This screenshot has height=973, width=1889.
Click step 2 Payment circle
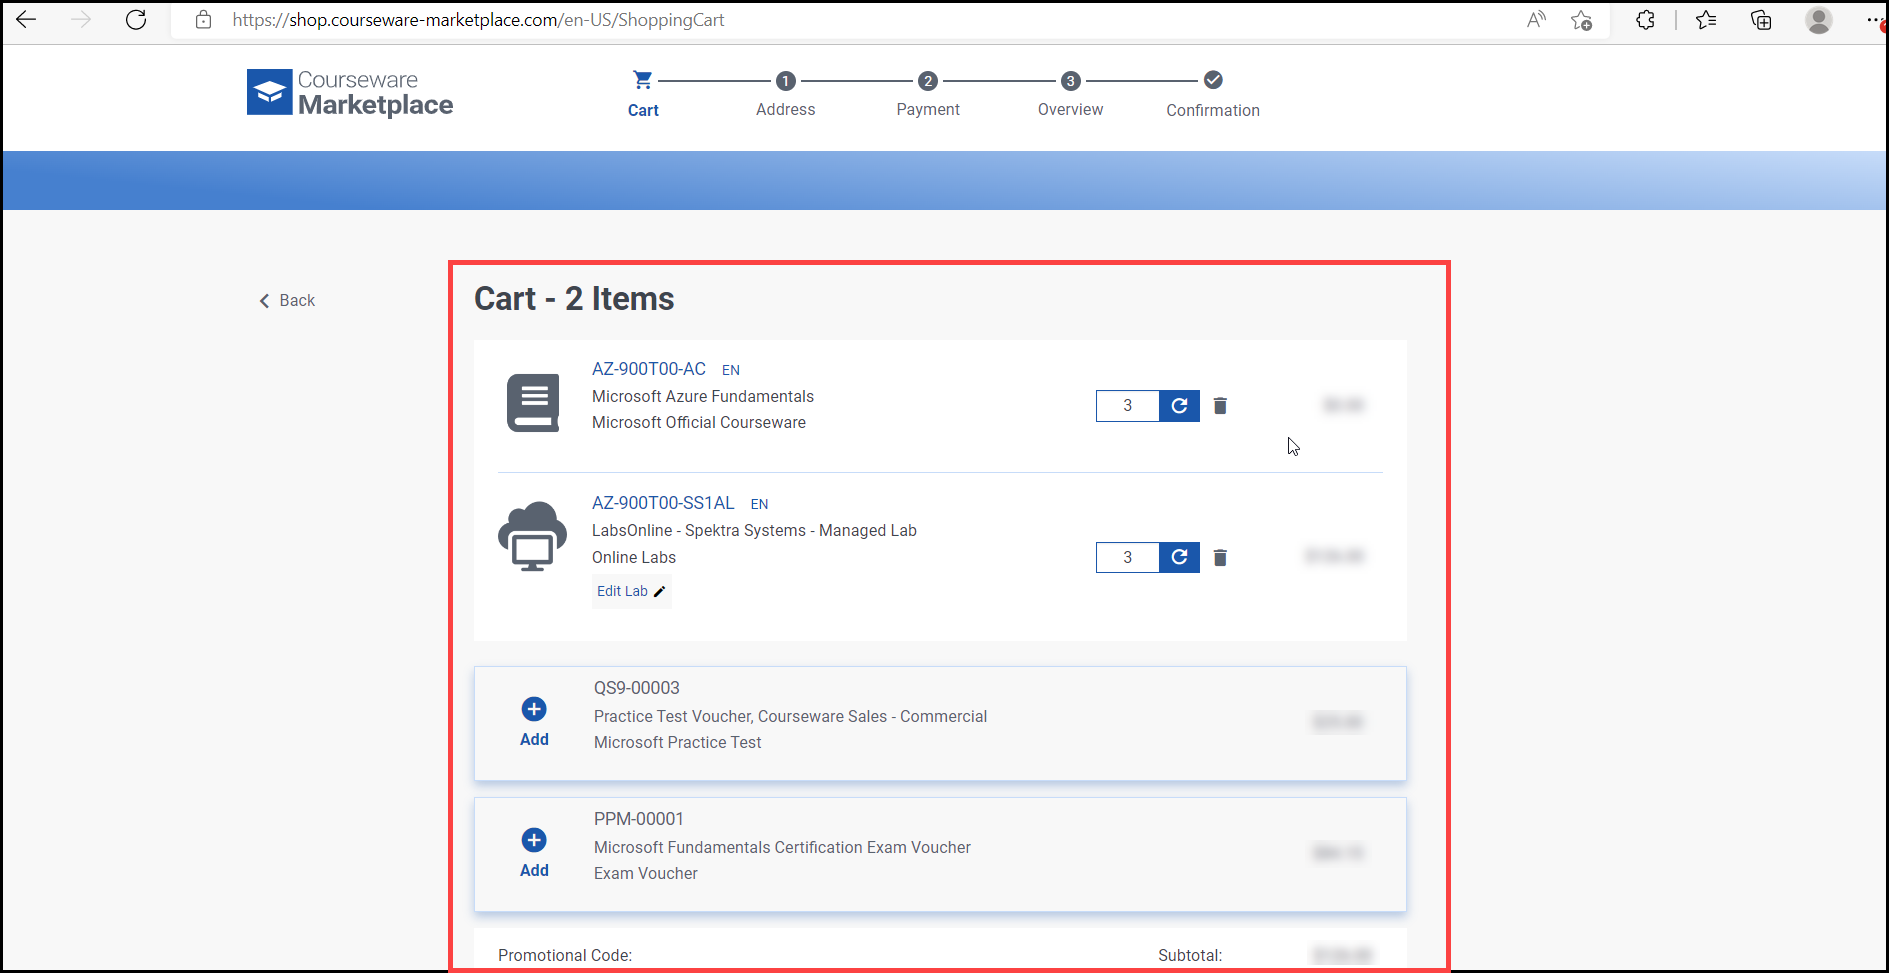(928, 80)
